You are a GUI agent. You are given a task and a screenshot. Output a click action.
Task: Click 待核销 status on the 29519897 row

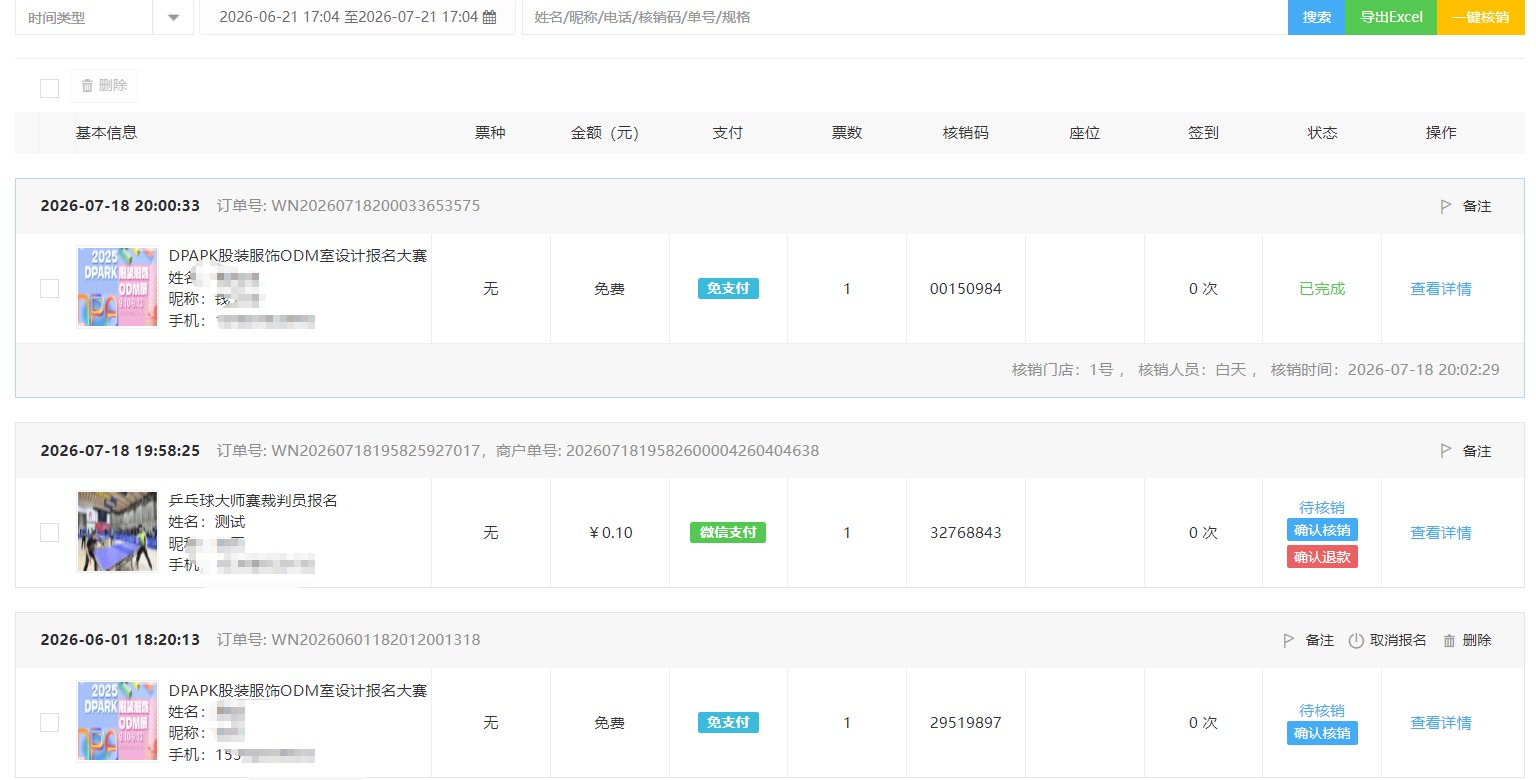(1322, 710)
